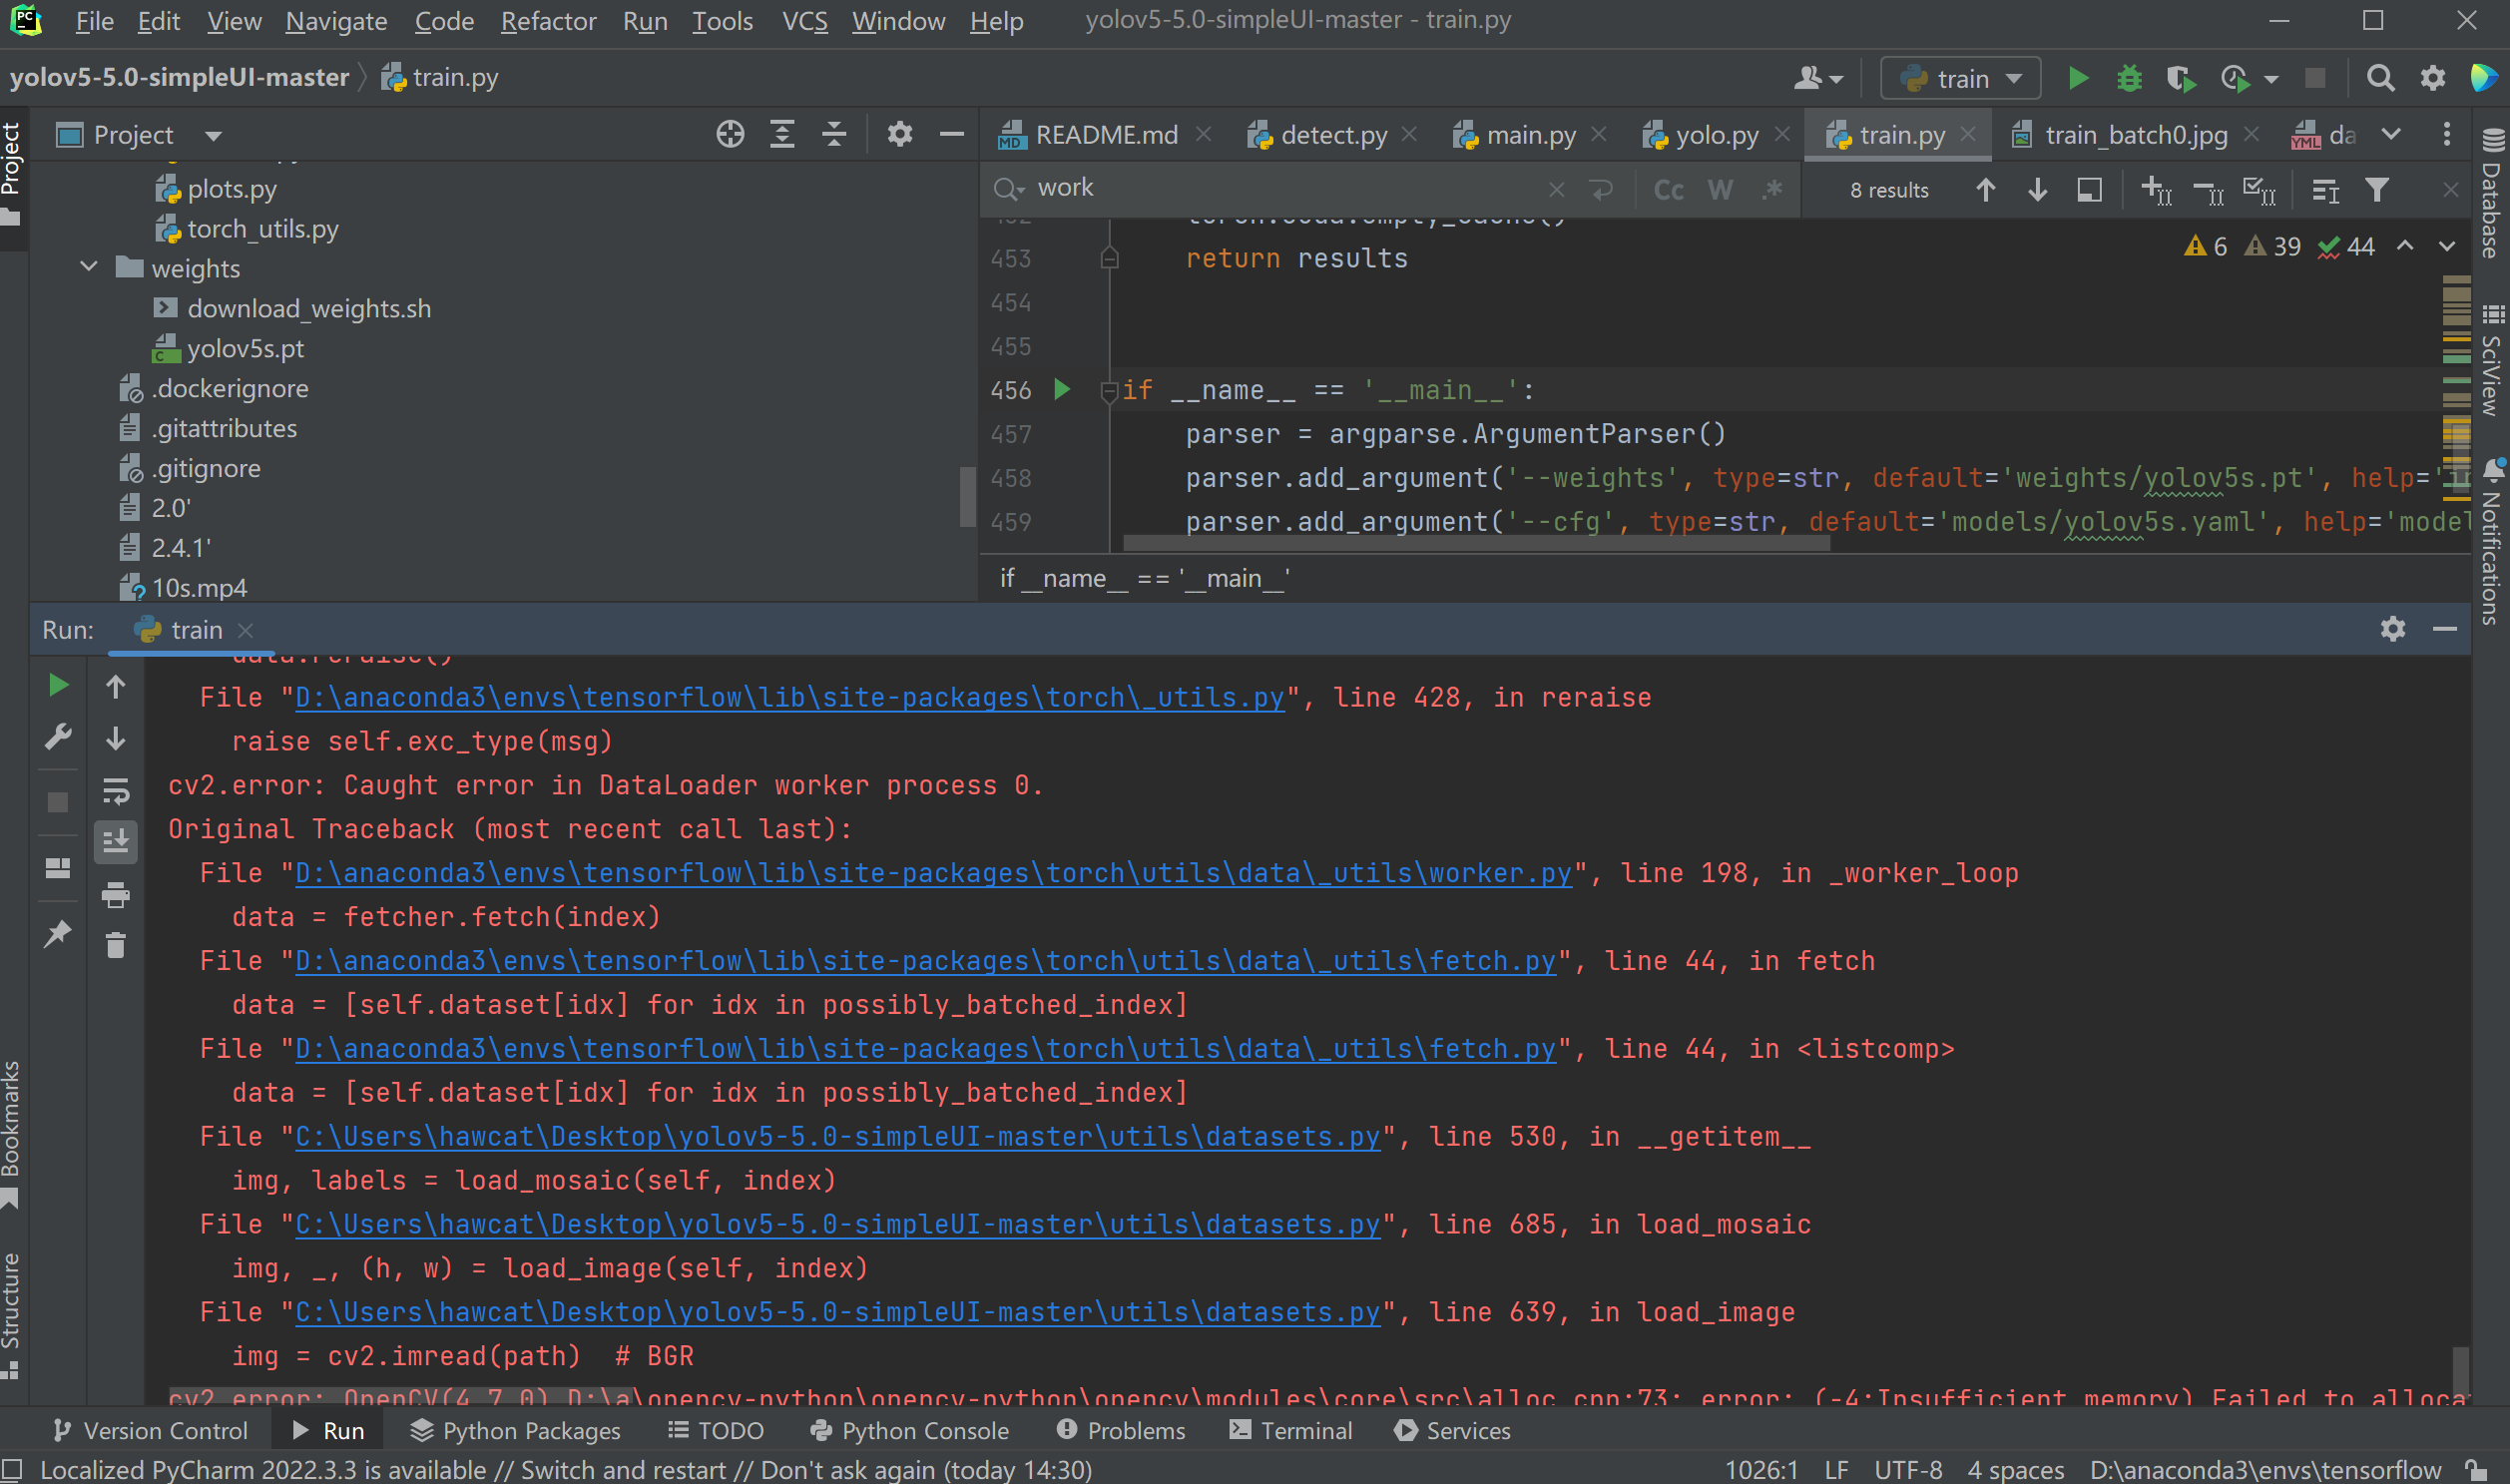Open the code with me user icon
2510x1484 pixels.
[x=1818, y=78]
